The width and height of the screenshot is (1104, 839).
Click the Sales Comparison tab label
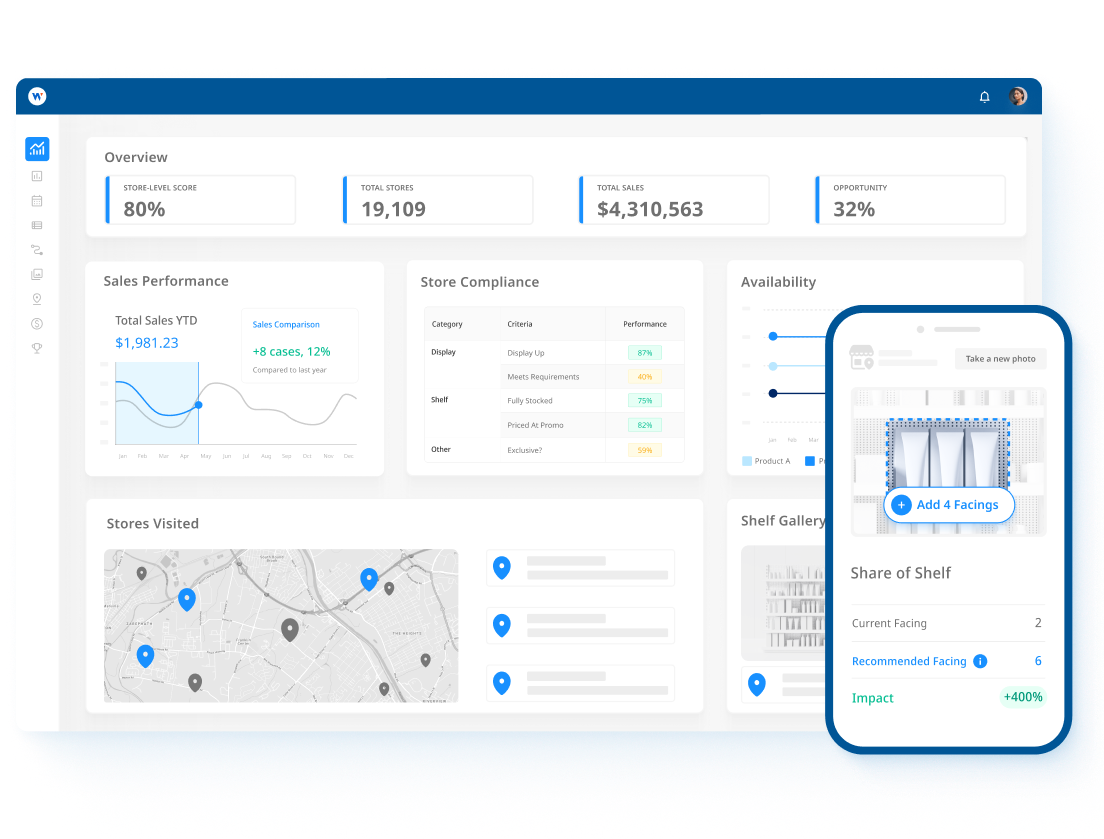(286, 325)
